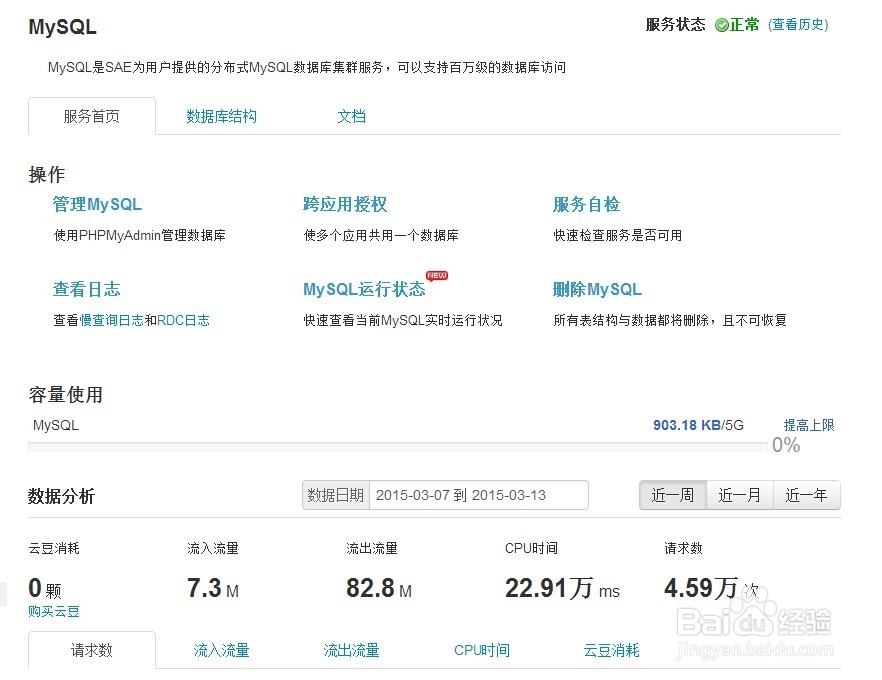Open the 文档 tab
The height and width of the screenshot is (680, 882).
[351, 116]
